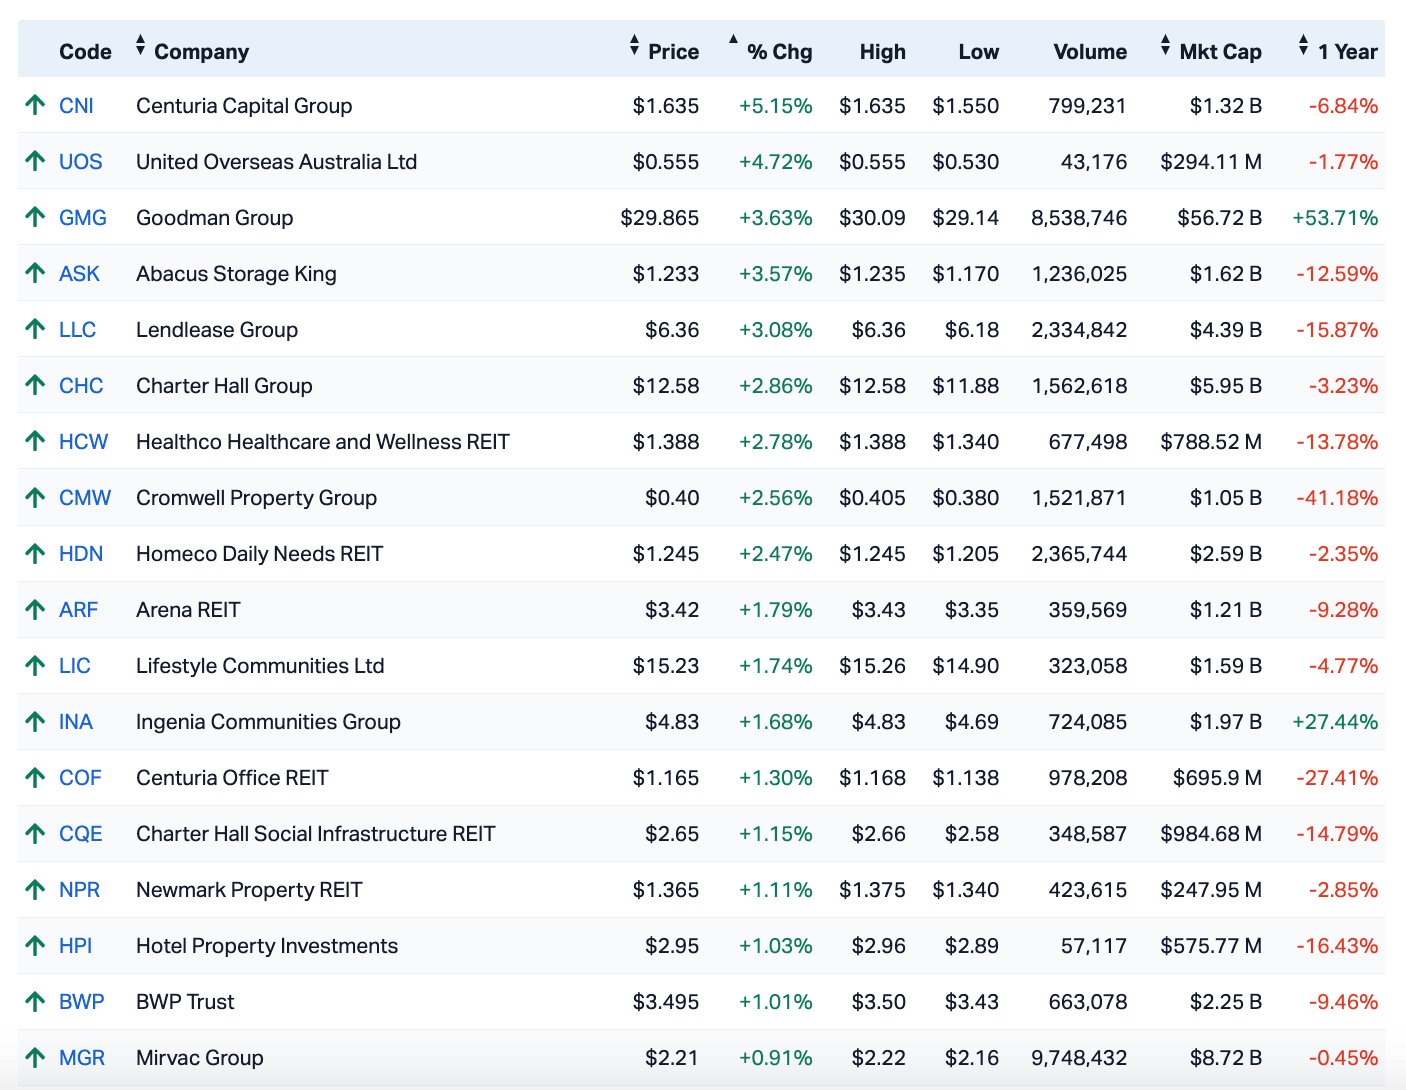The width and height of the screenshot is (1406, 1090).
Task: Click the green up arrow beside CQE
Action: click(x=35, y=833)
